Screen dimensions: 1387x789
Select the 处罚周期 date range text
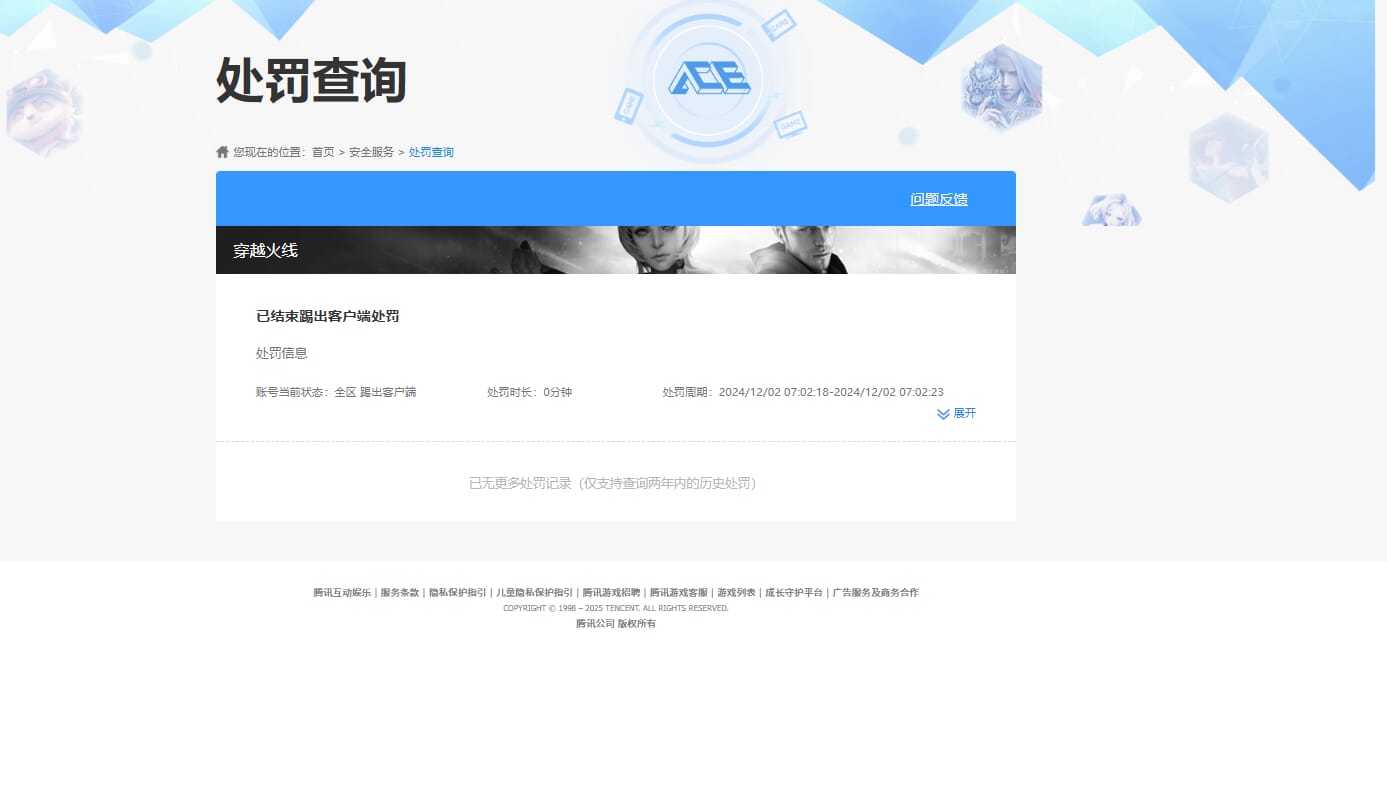pyautogui.click(x=803, y=392)
